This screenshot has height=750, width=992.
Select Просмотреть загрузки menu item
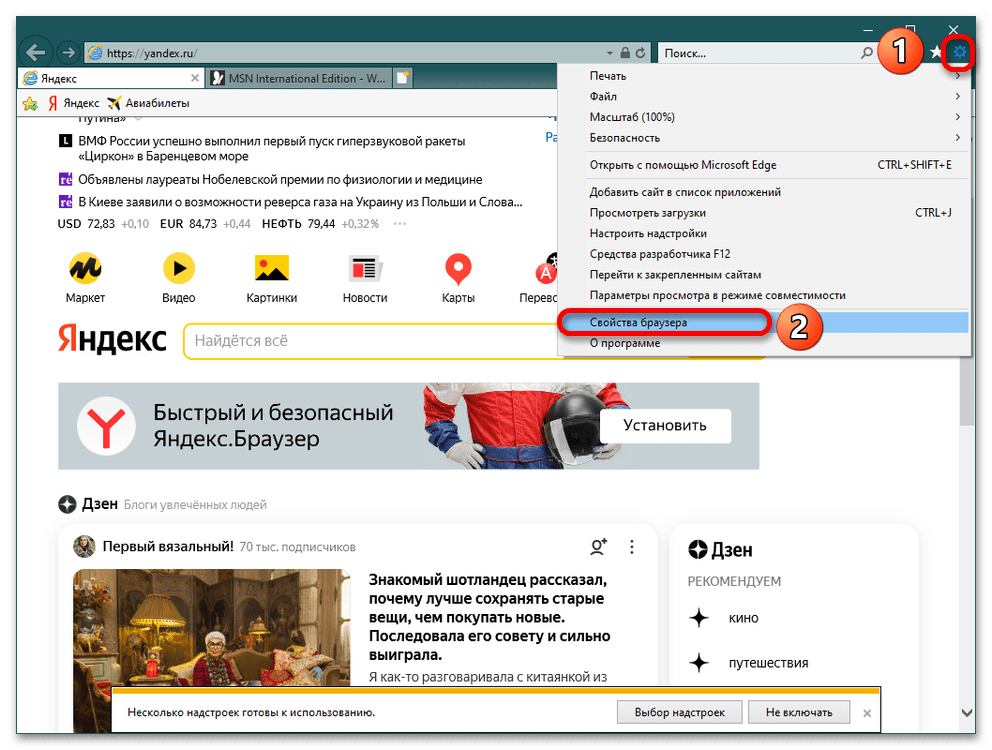coord(648,213)
